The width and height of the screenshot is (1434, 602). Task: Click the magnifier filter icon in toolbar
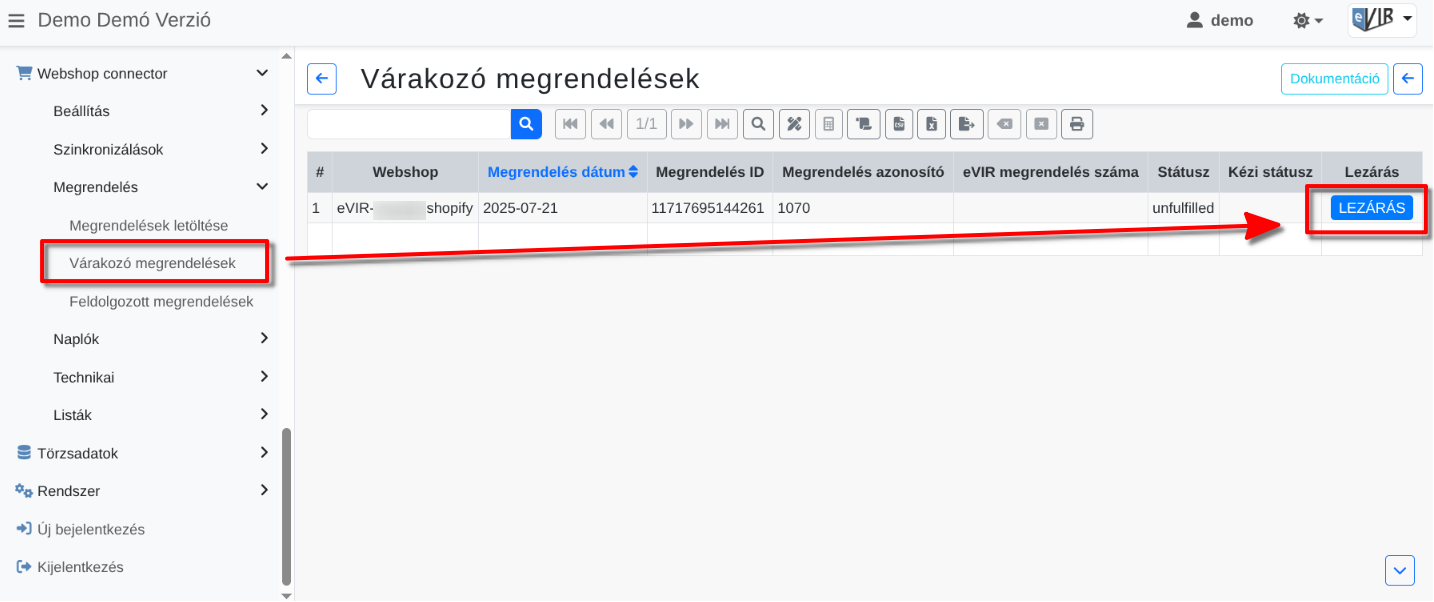tap(759, 124)
